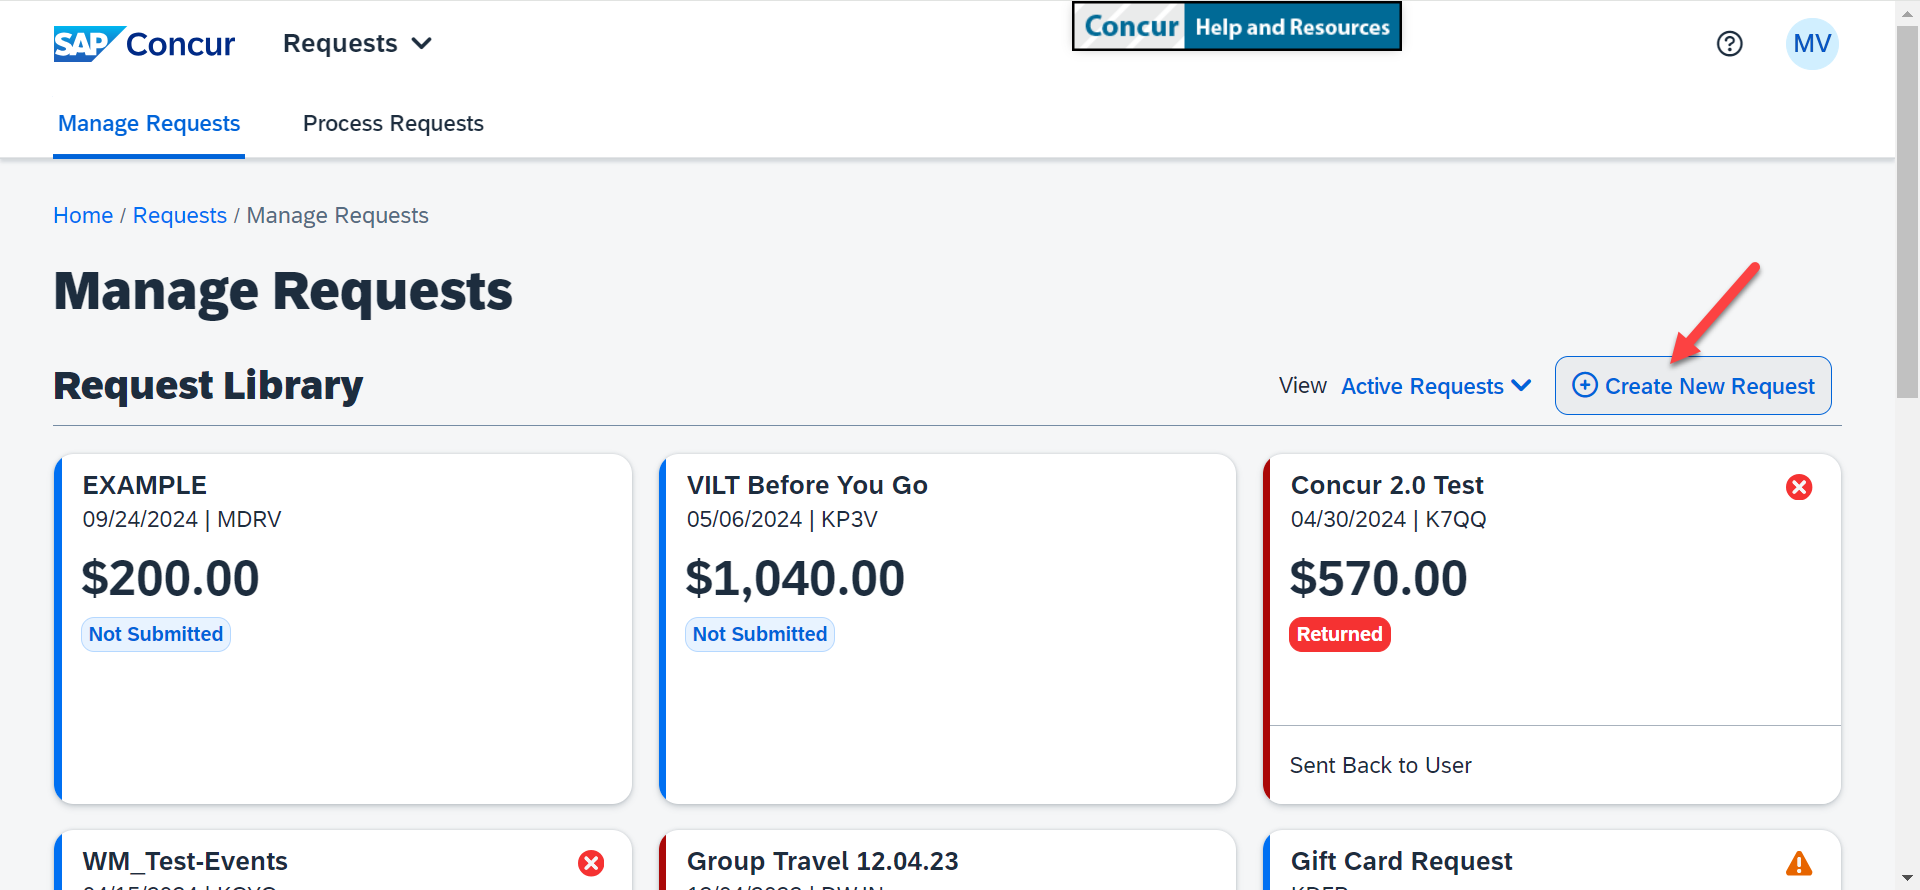This screenshot has width=1920, height=890.
Task: Open the help question mark icon
Action: (1729, 44)
